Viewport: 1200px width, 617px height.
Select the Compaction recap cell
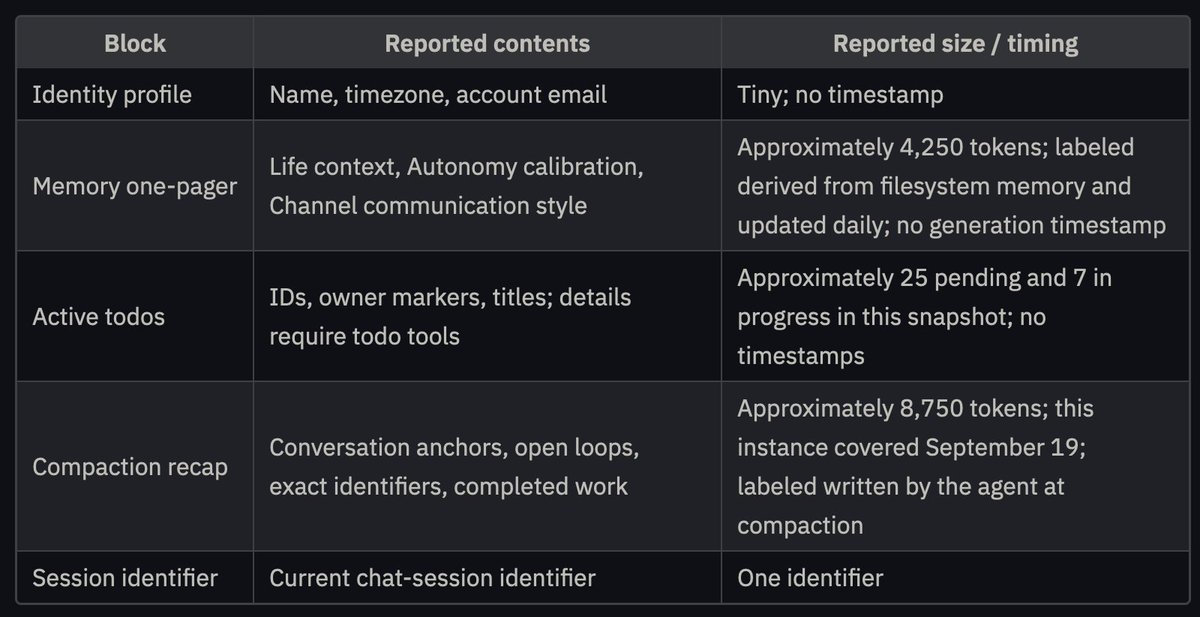coord(134,467)
